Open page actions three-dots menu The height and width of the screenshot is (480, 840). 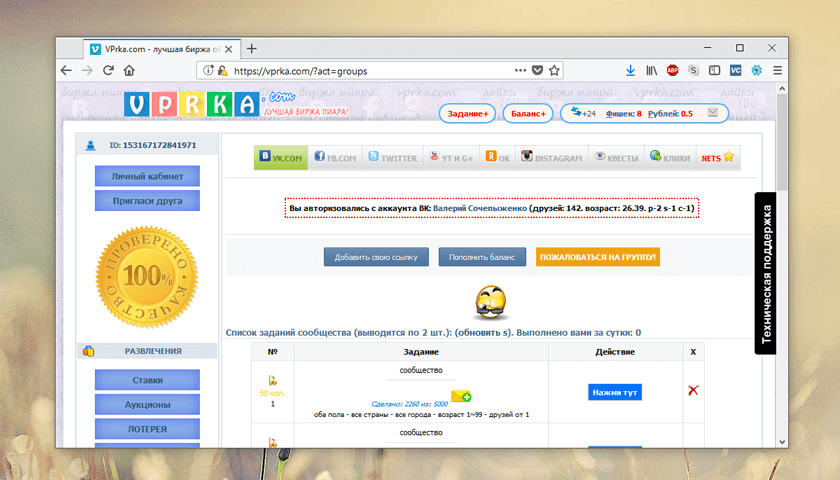coord(520,70)
